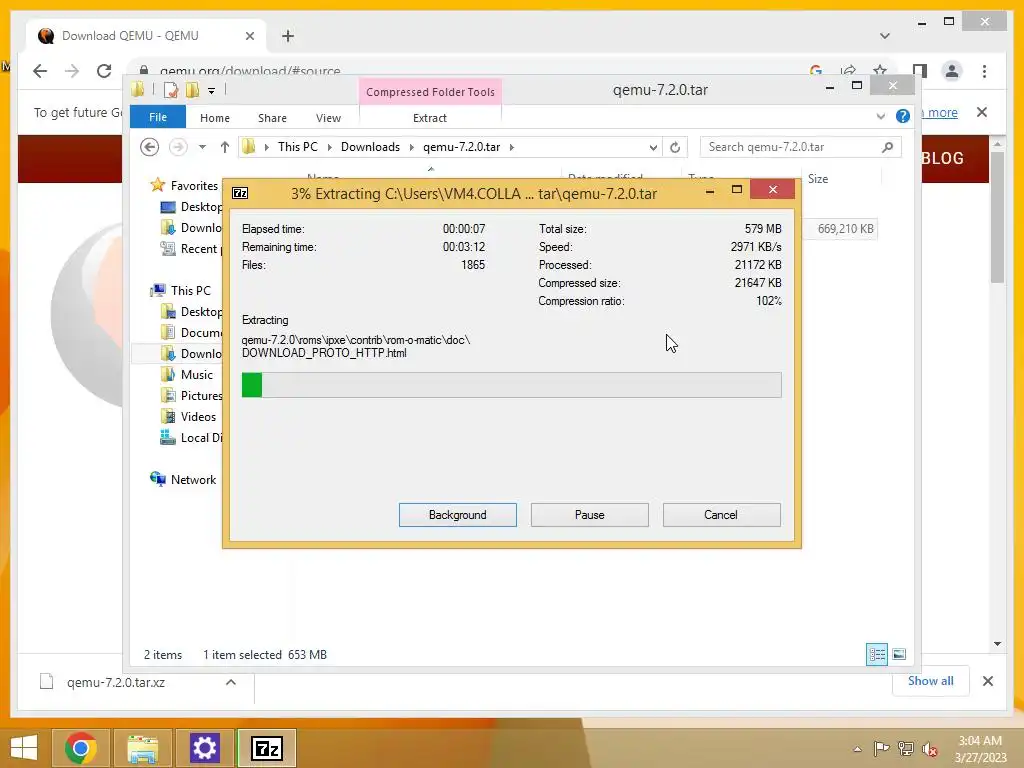Open the Chrome tab search chevron

point(884,36)
